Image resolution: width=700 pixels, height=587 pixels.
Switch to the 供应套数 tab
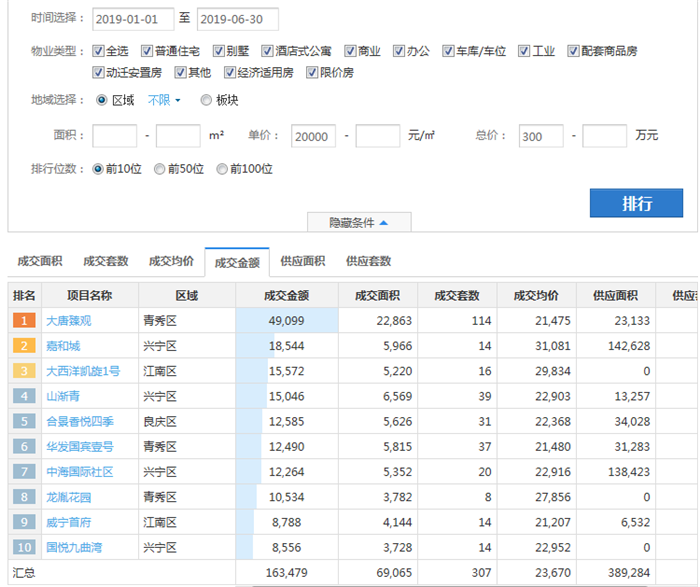(x=368, y=261)
